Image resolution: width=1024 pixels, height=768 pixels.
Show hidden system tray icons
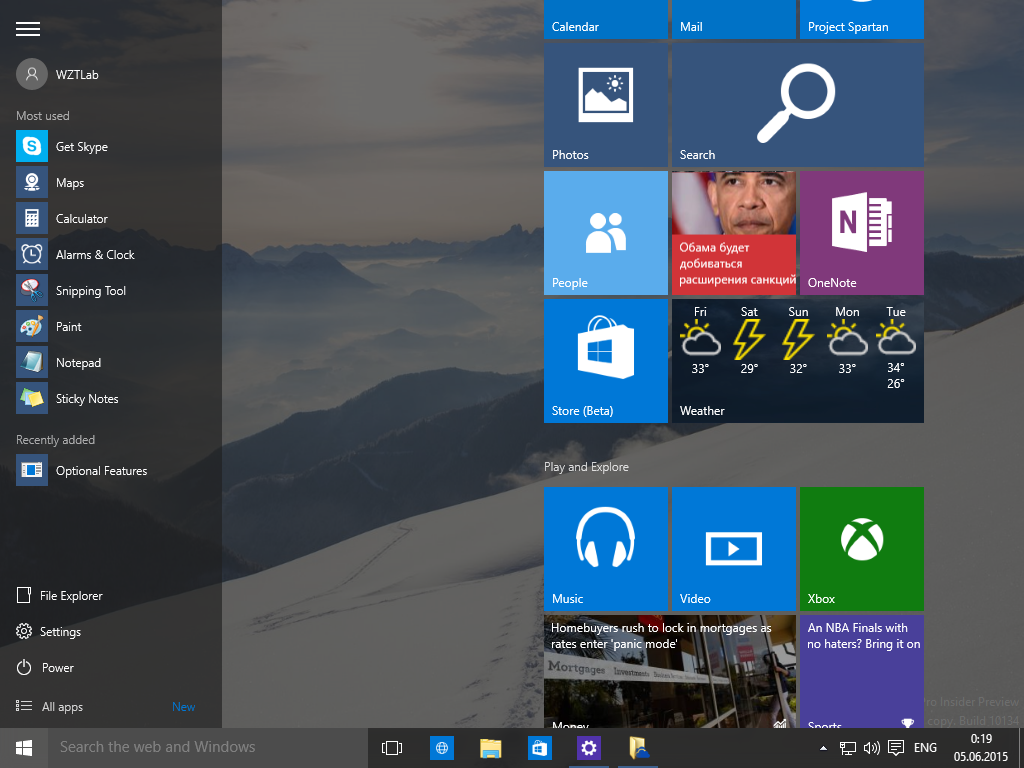[x=824, y=748]
